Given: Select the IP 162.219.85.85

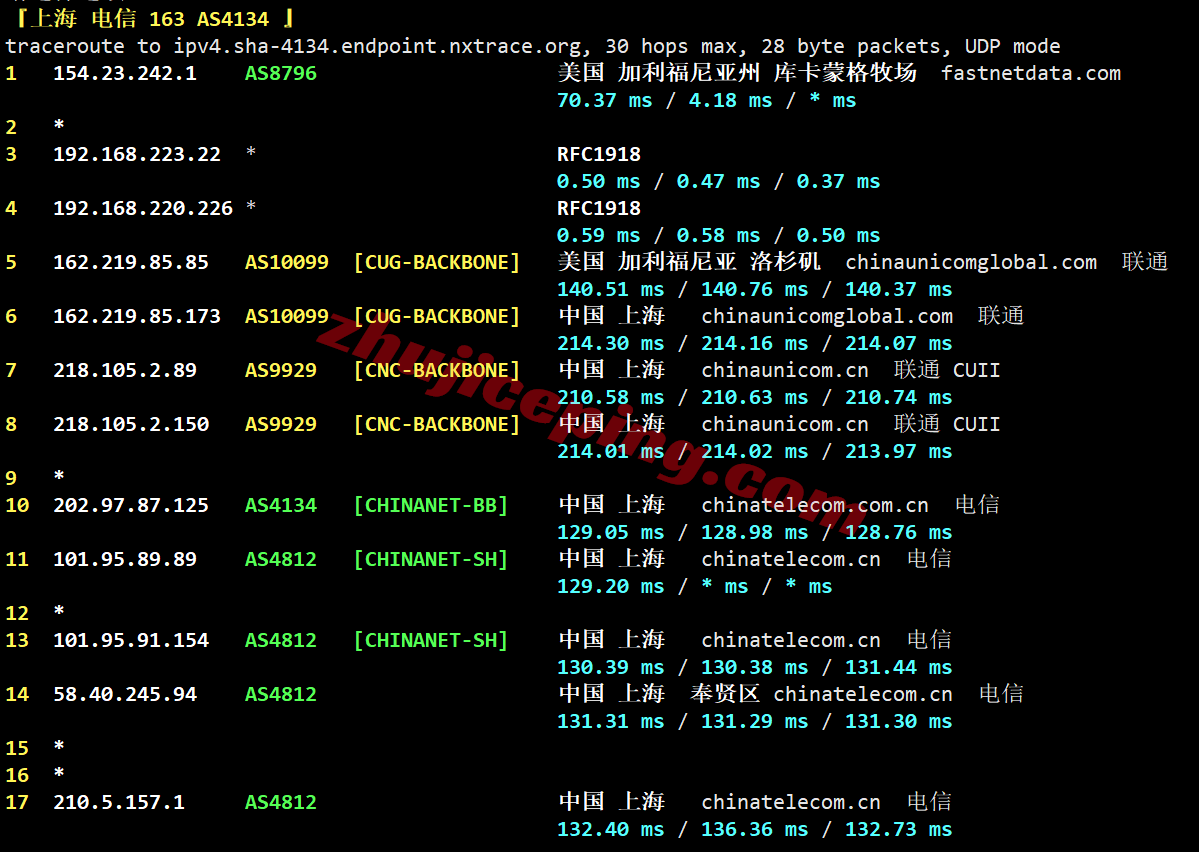Looking at the screenshot, I should tap(131, 262).
